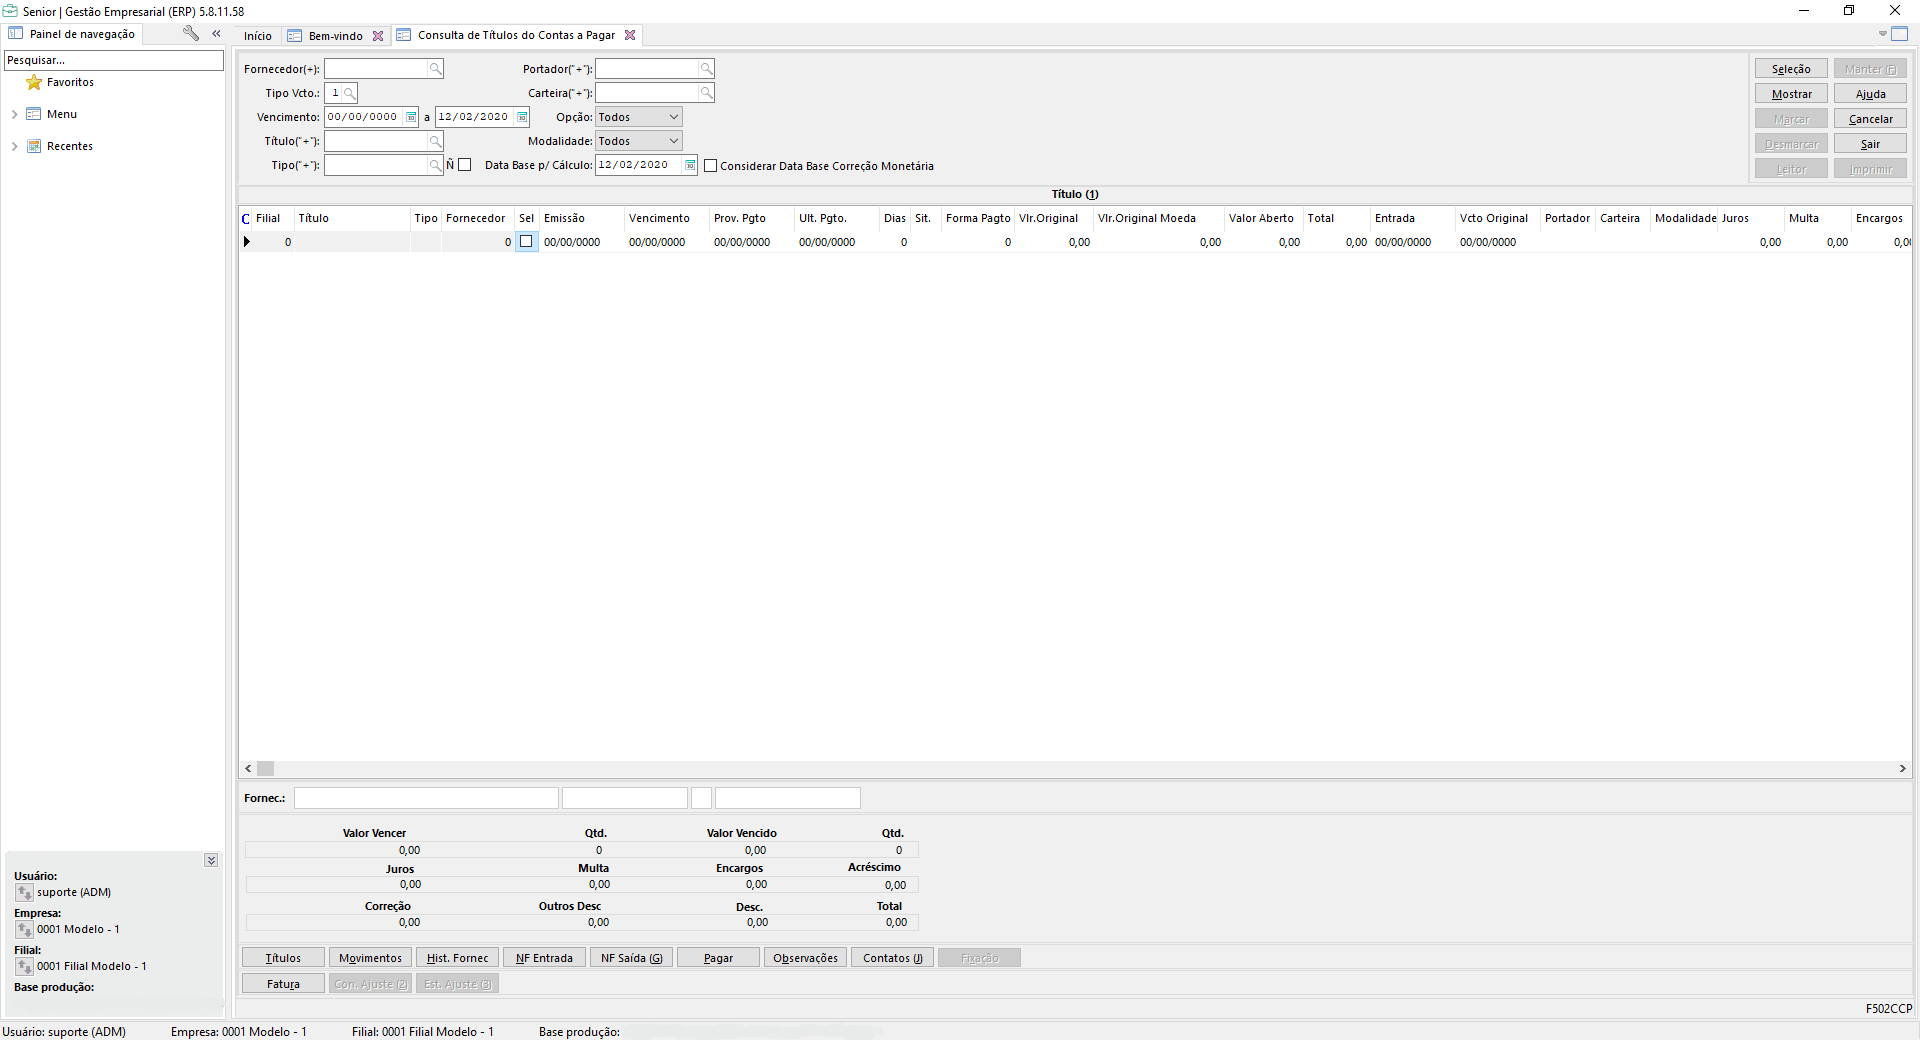Click the Contatos button
This screenshot has height=1040, width=1920.
point(892,958)
